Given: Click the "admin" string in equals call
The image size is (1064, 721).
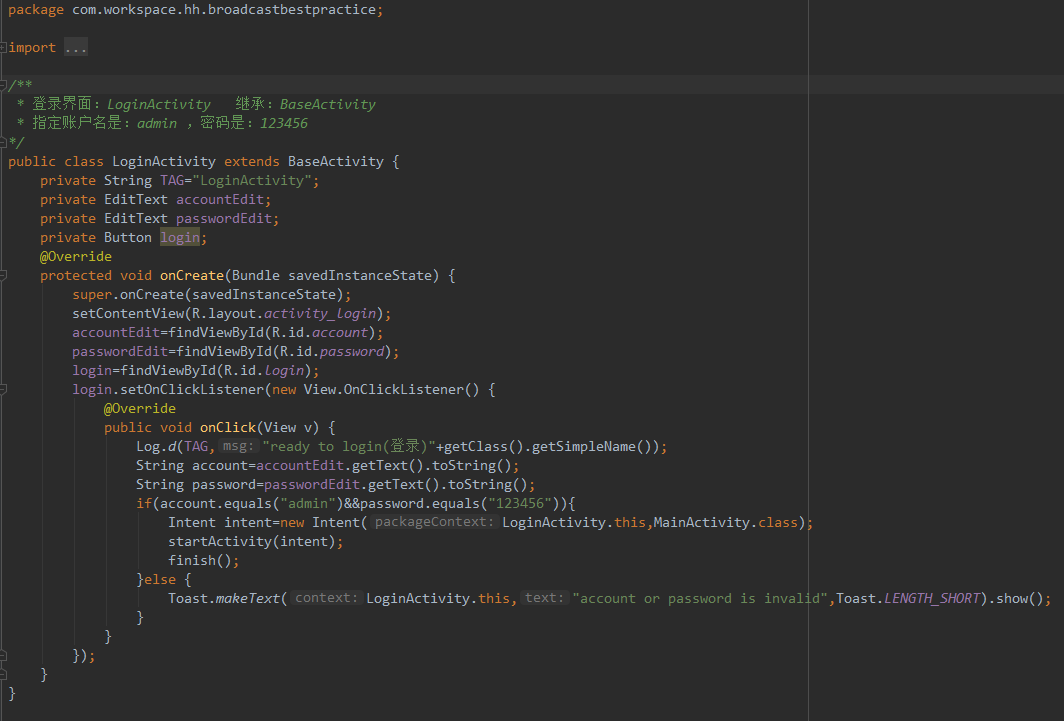Looking at the screenshot, I should pos(308,503).
